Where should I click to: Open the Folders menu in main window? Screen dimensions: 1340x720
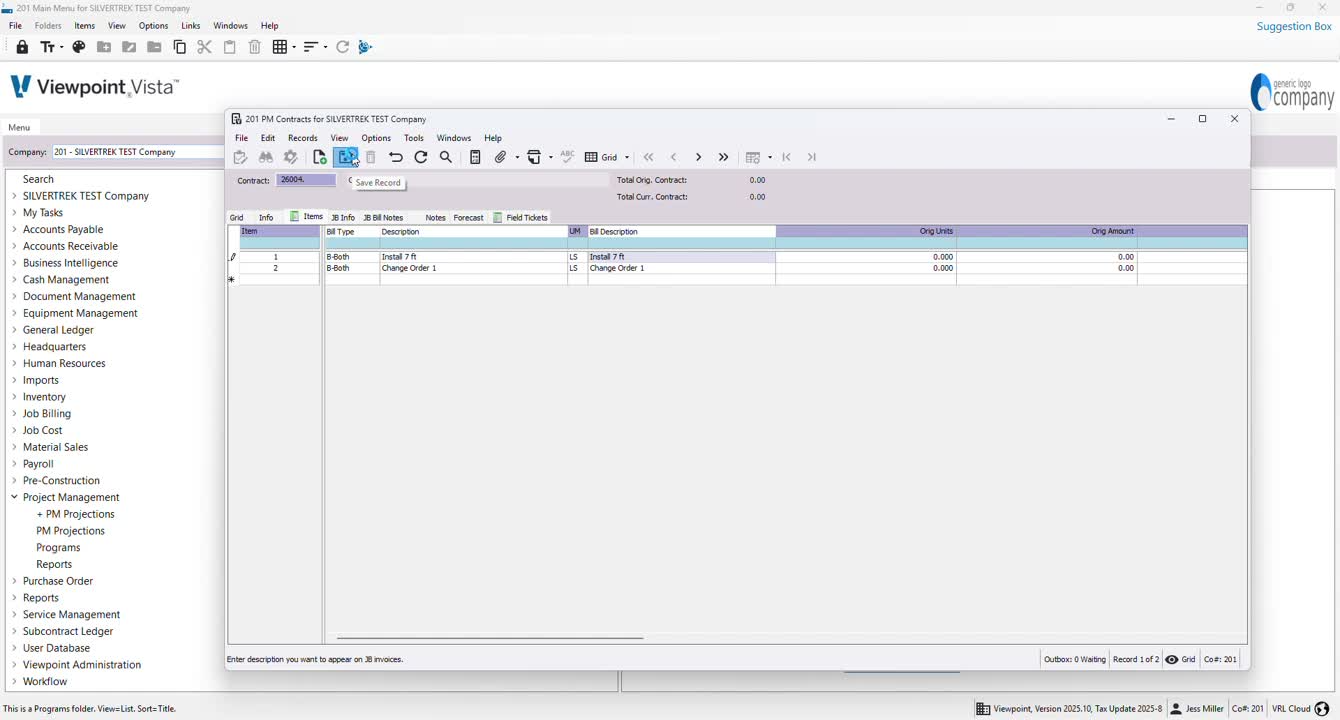(x=48, y=26)
